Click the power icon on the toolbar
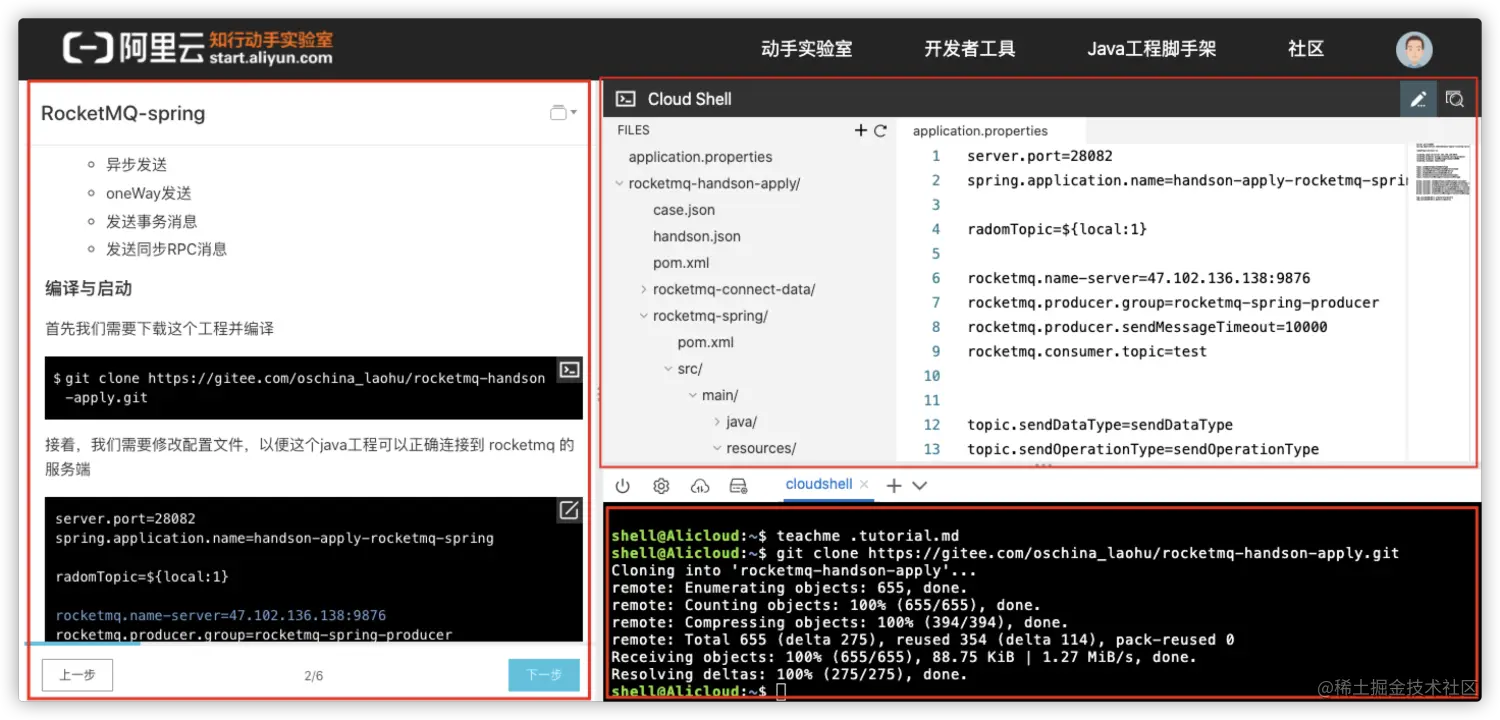1500x720 pixels. click(x=622, y=486)
